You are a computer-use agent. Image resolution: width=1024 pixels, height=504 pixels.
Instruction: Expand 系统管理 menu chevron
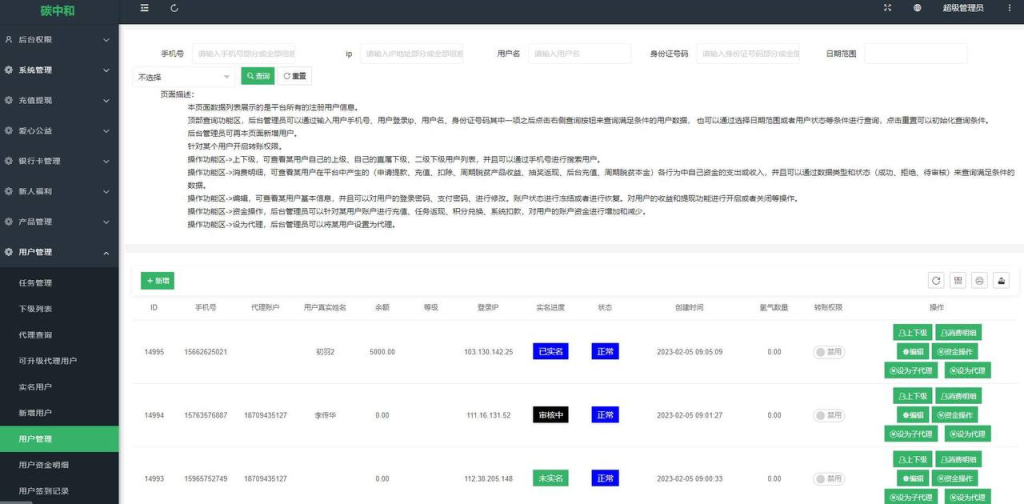tap(106, 71)
